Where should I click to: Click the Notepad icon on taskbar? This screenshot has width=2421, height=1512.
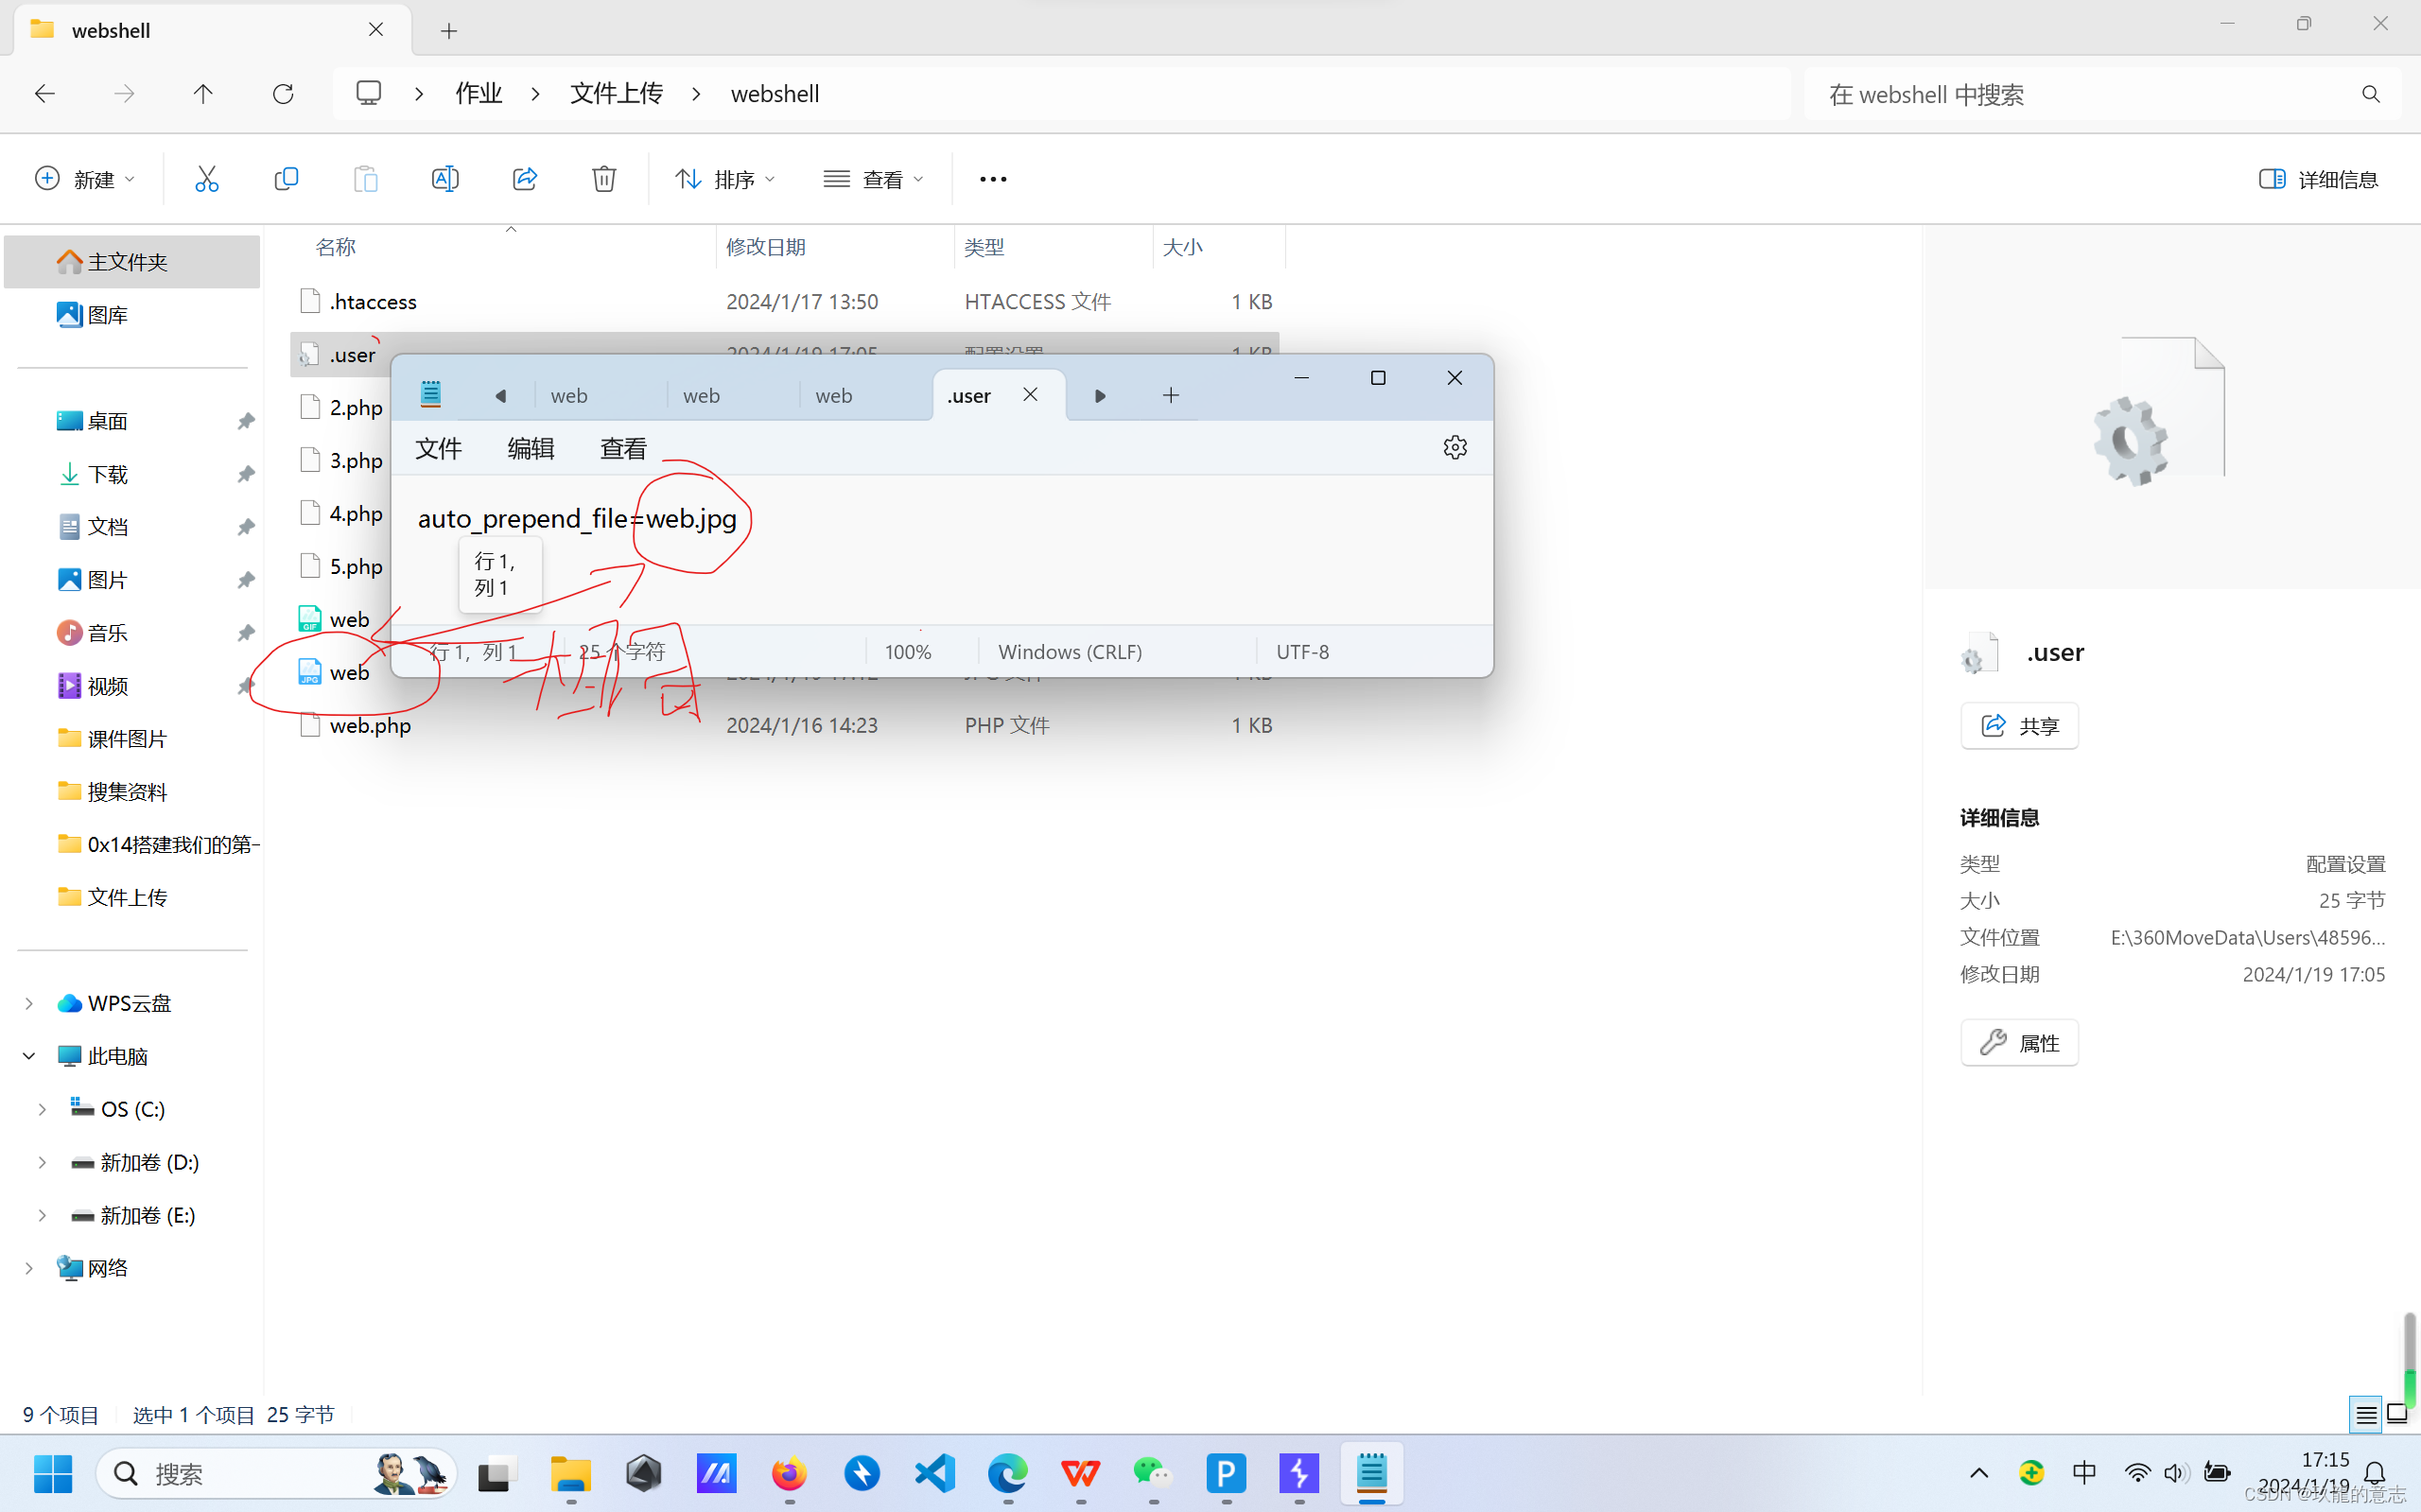point(1372,1473)
